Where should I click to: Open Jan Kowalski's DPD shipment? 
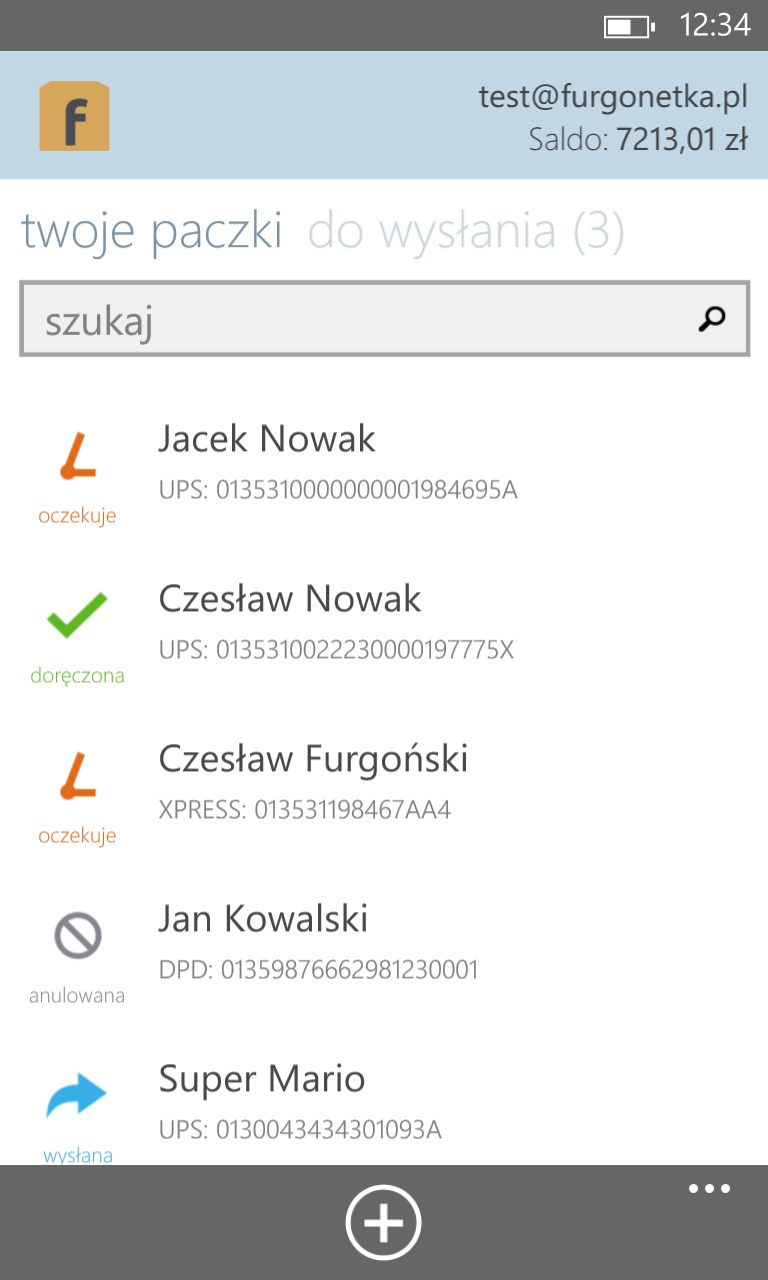click(x=318, y=942)
